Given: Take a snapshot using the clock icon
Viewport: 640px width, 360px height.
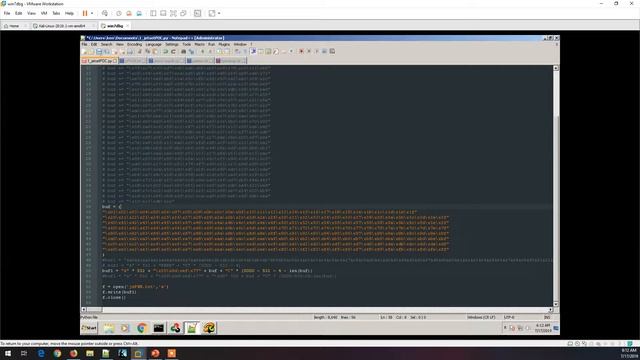Looking at the screenshot, I should click(x=119, y=13).
